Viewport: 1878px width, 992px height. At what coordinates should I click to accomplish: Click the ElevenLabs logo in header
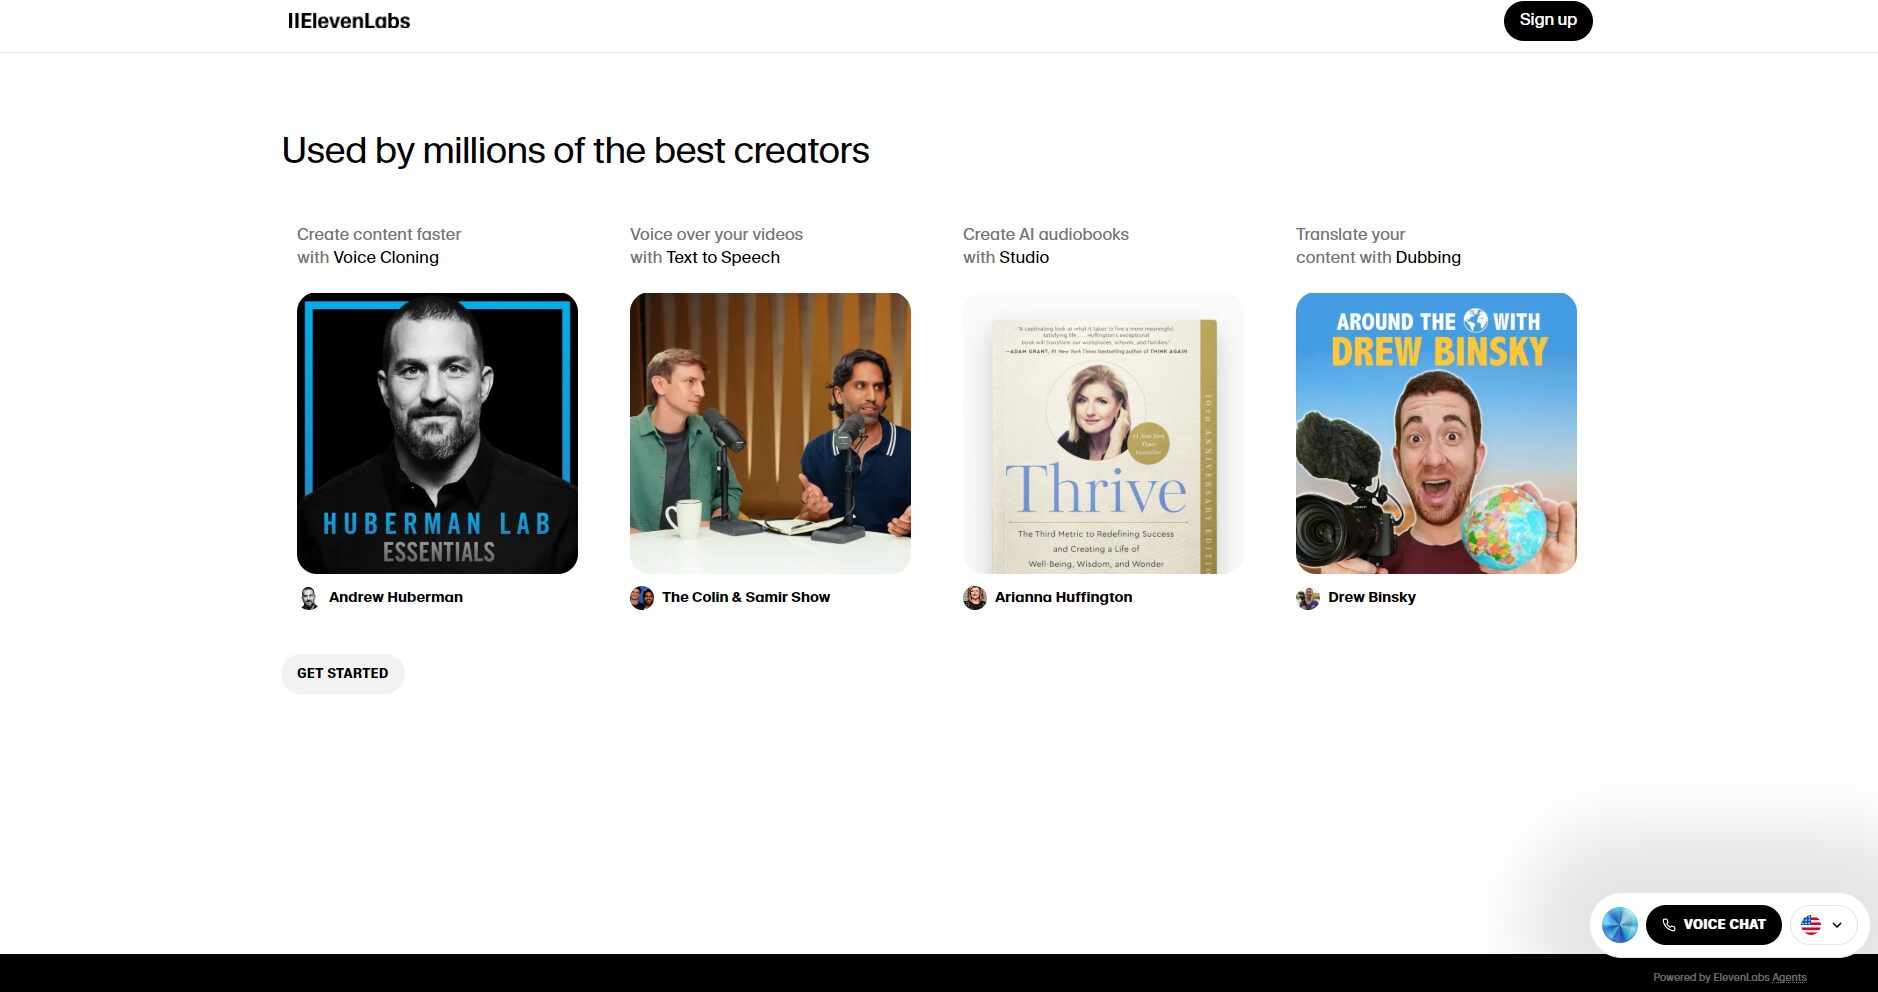point(349,21)
